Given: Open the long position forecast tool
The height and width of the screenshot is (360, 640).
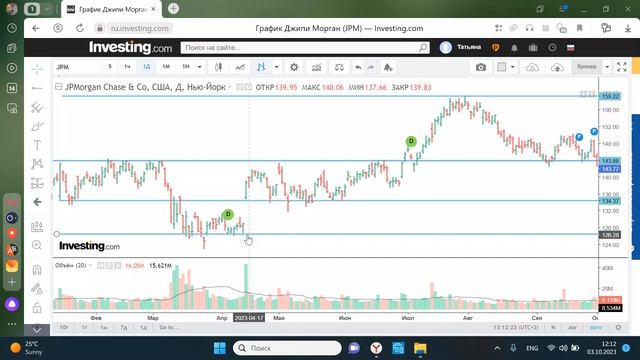Looking at the screenshot, I should point(37,227).
